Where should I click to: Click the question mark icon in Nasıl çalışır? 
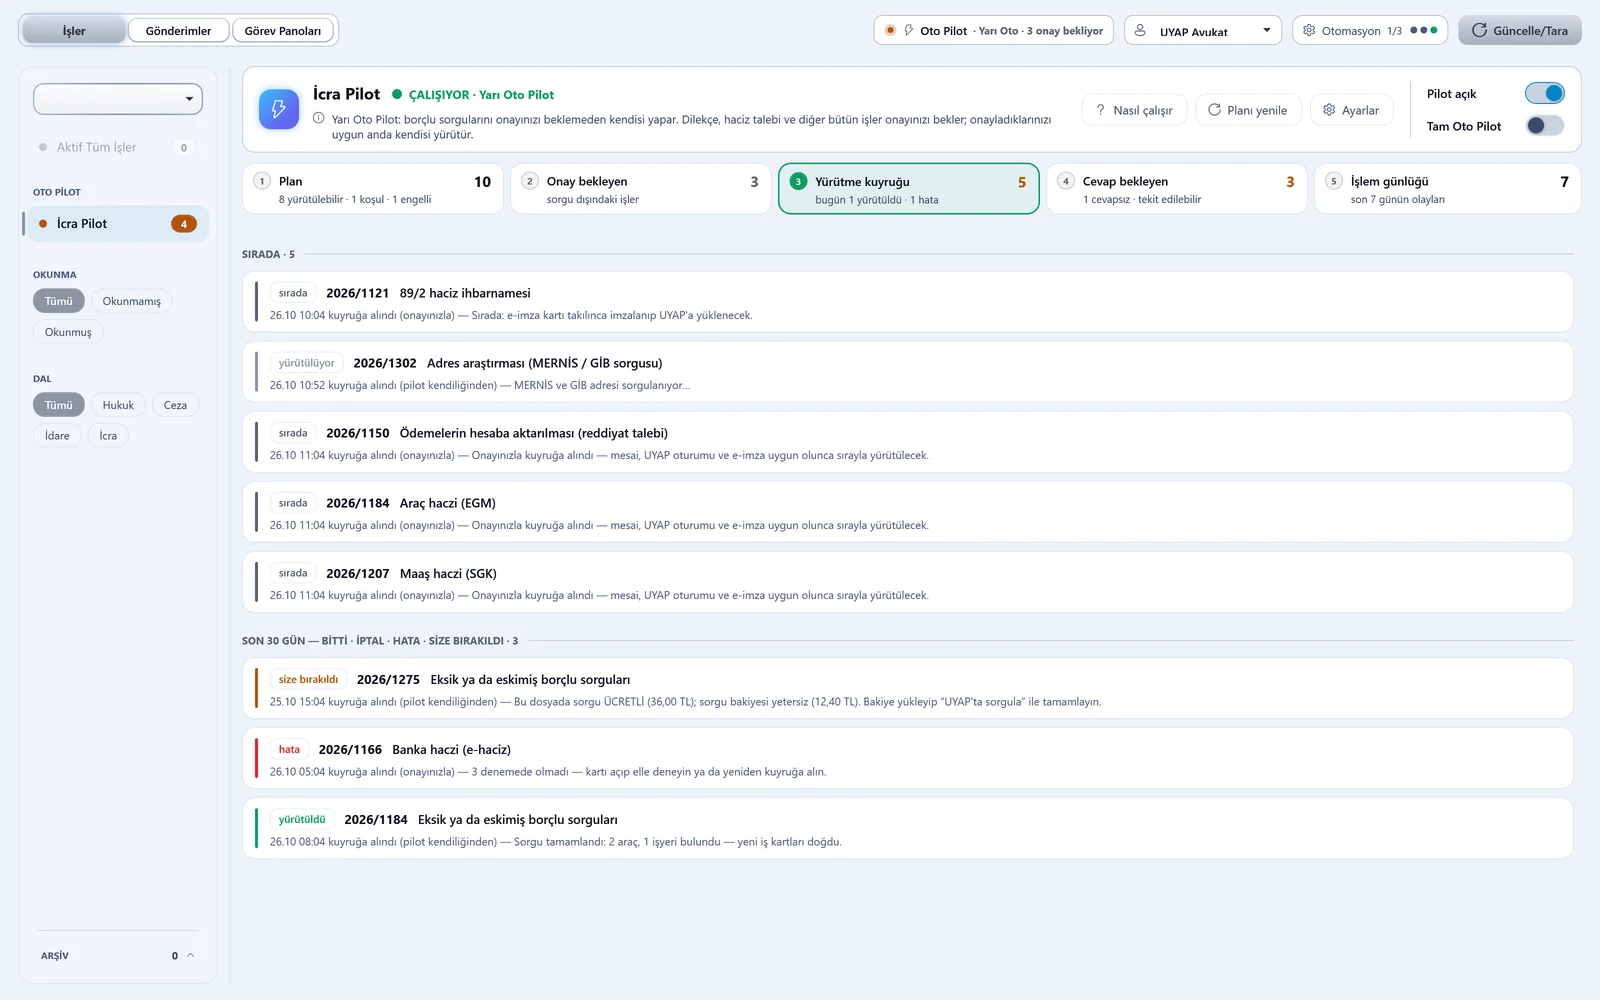(1100, 110)
